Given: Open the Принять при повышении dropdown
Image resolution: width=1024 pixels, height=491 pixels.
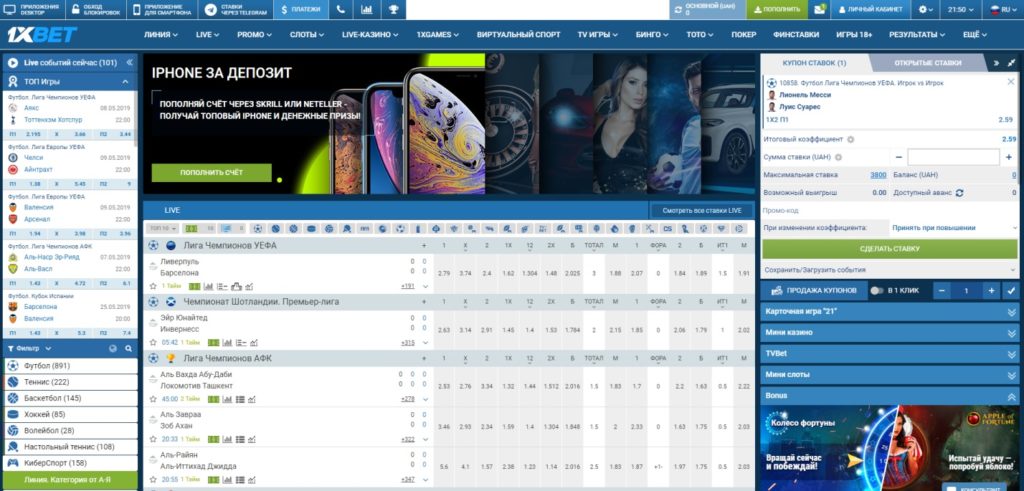Looking at the screenshot, I should [x=954, y=228].
